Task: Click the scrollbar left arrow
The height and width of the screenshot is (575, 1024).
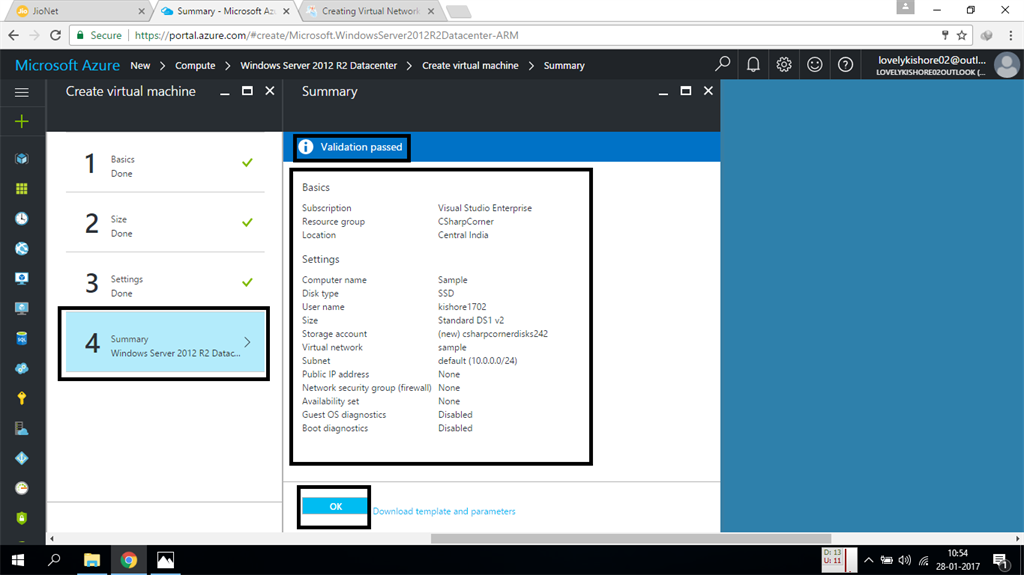Action: point(52,539)
